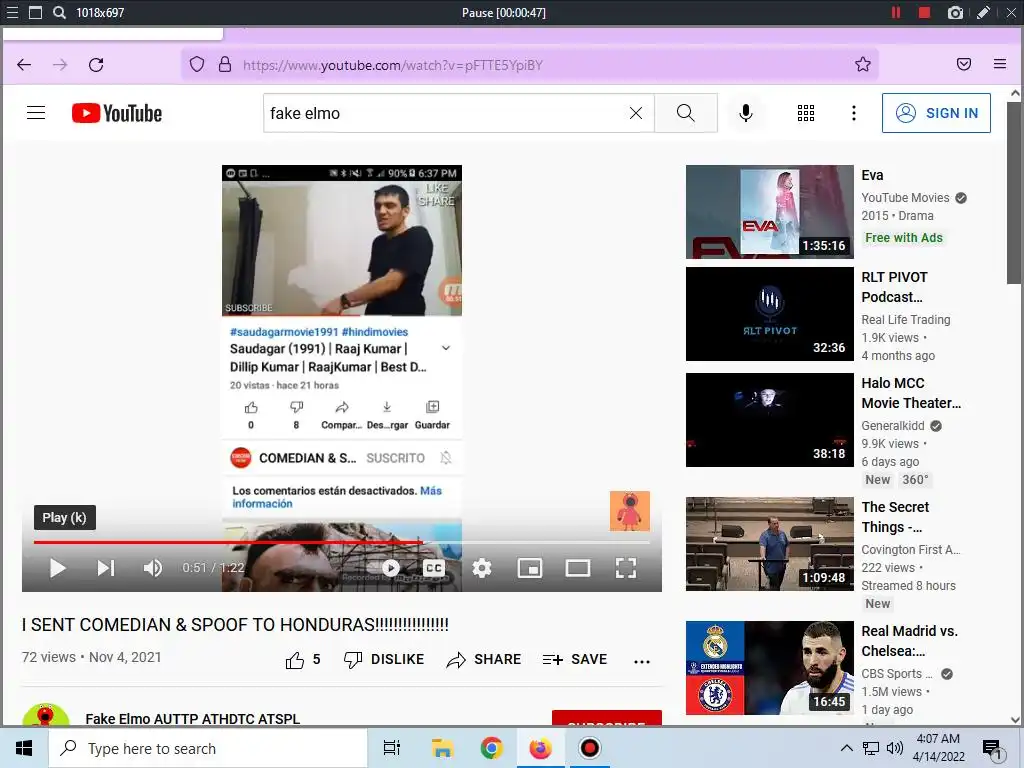This screenshot has width=1024, height=768.
Task: Switch to theater mode
Action: coord(578,568)
